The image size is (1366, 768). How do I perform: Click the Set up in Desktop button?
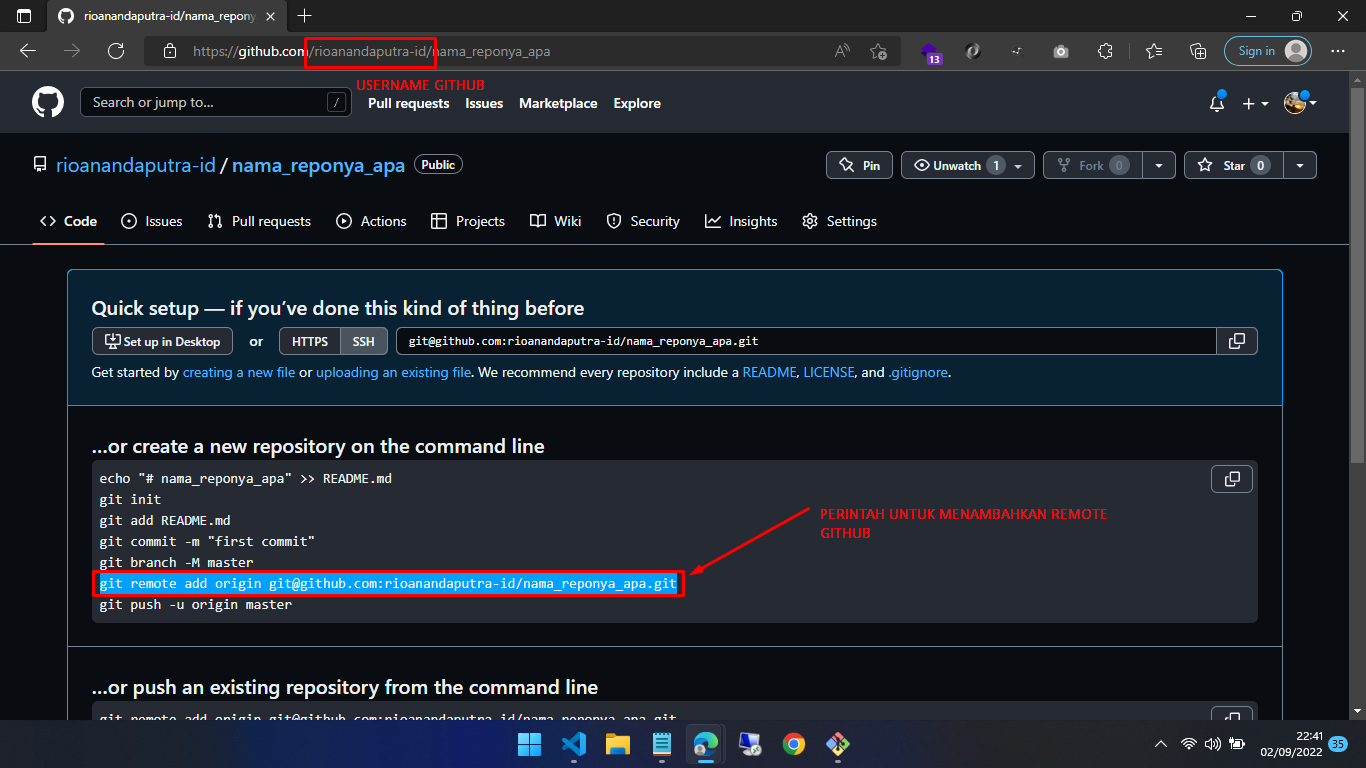[162, 341]
